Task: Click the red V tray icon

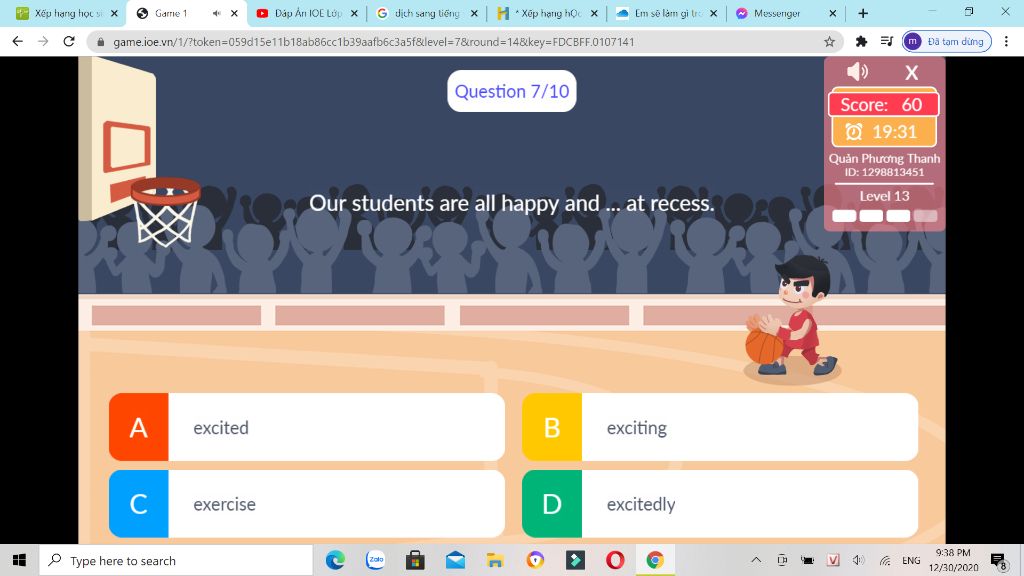Action: tap(833, 560)
